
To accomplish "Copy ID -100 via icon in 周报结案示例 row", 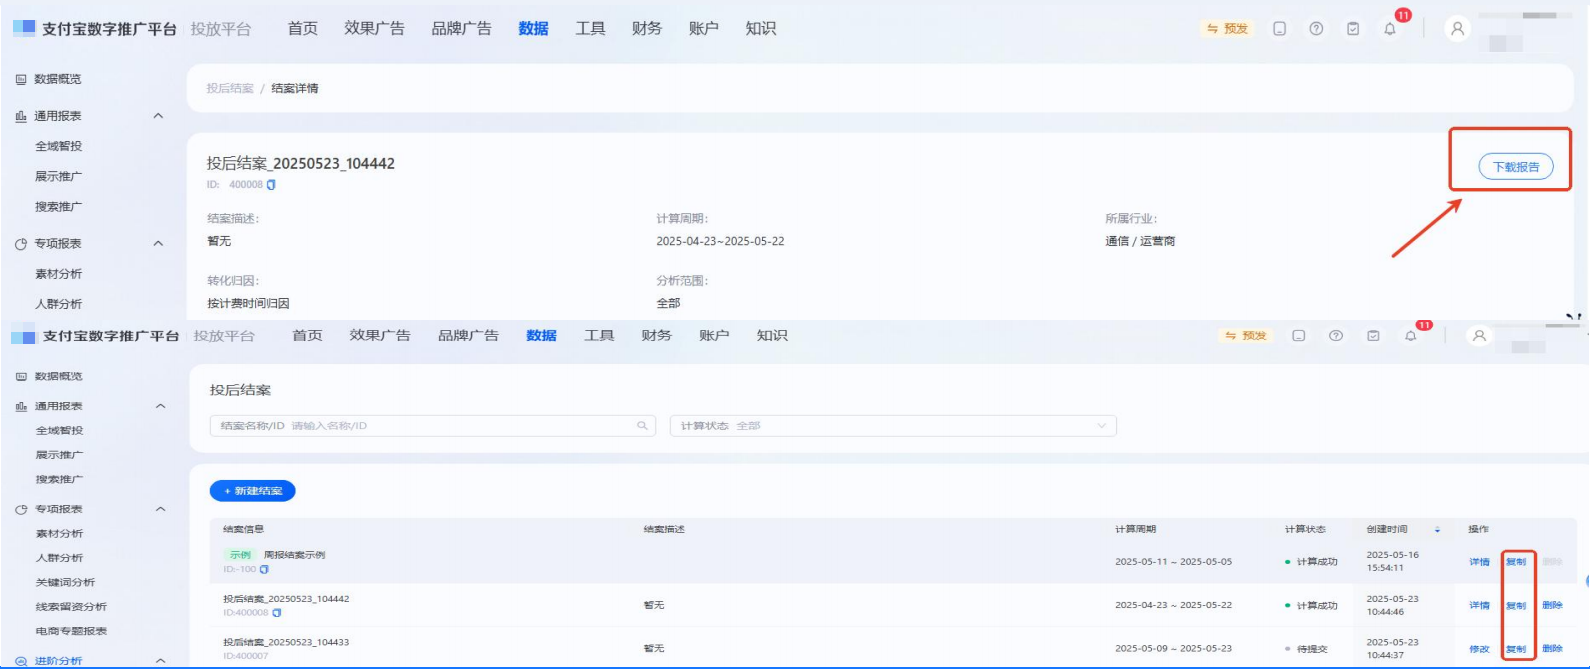I will coord(264,569).
